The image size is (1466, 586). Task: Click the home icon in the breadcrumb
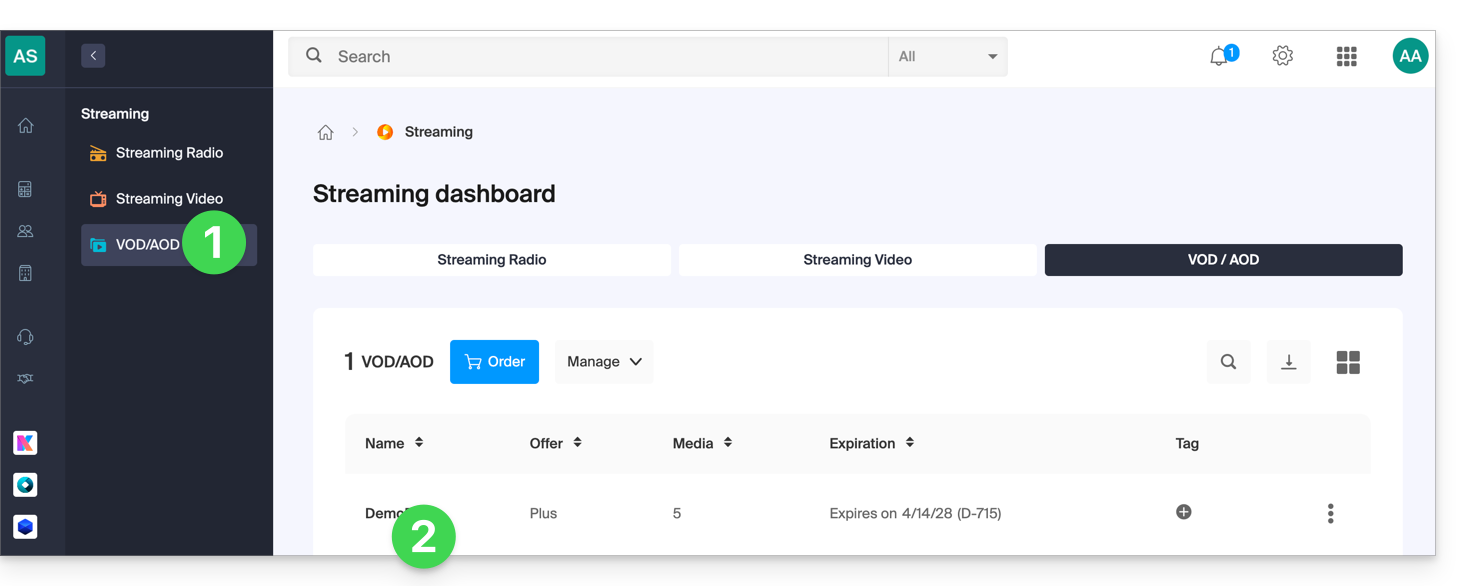[x=325, y=132]
